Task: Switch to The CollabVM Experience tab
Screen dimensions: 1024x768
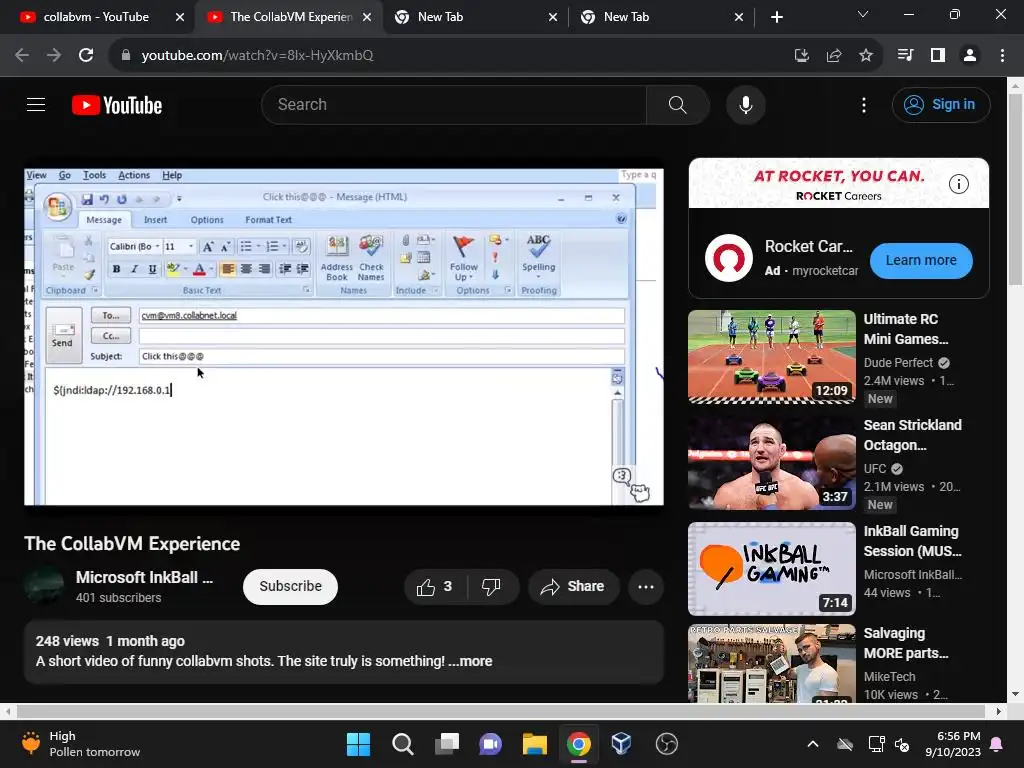Action: point(291,17)
